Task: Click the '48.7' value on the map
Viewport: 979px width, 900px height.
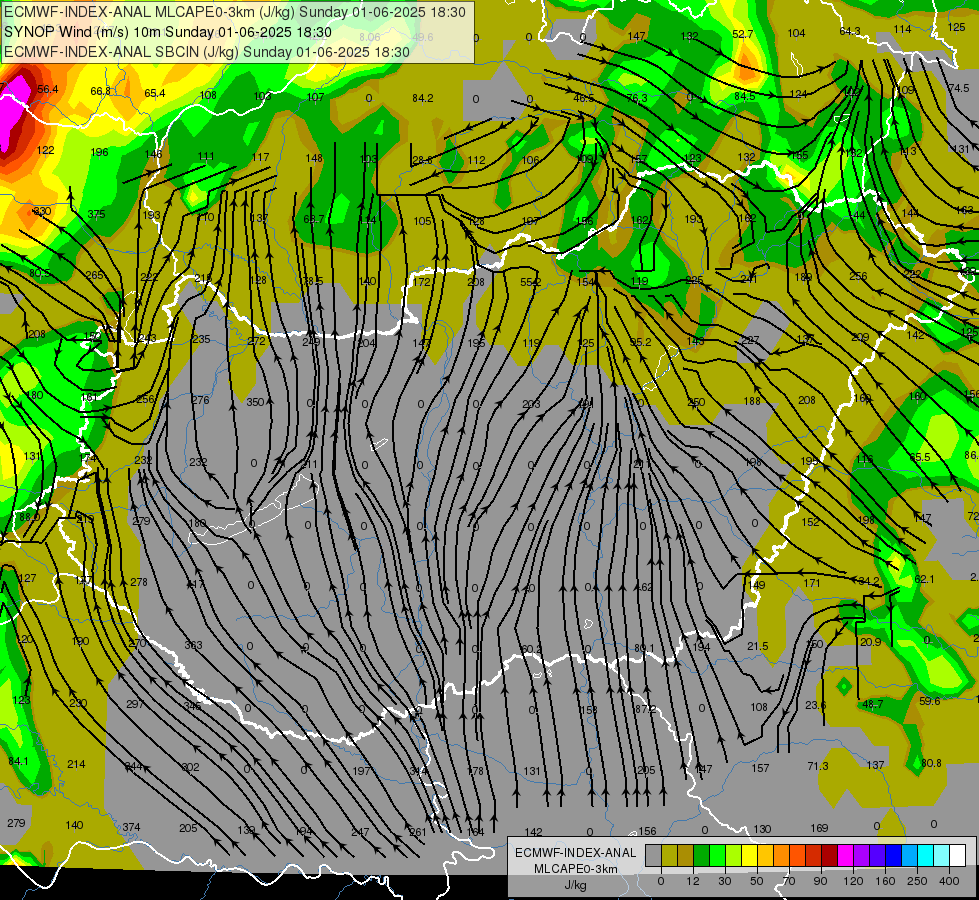Action: pyautogui.click(x=873, y=704)
